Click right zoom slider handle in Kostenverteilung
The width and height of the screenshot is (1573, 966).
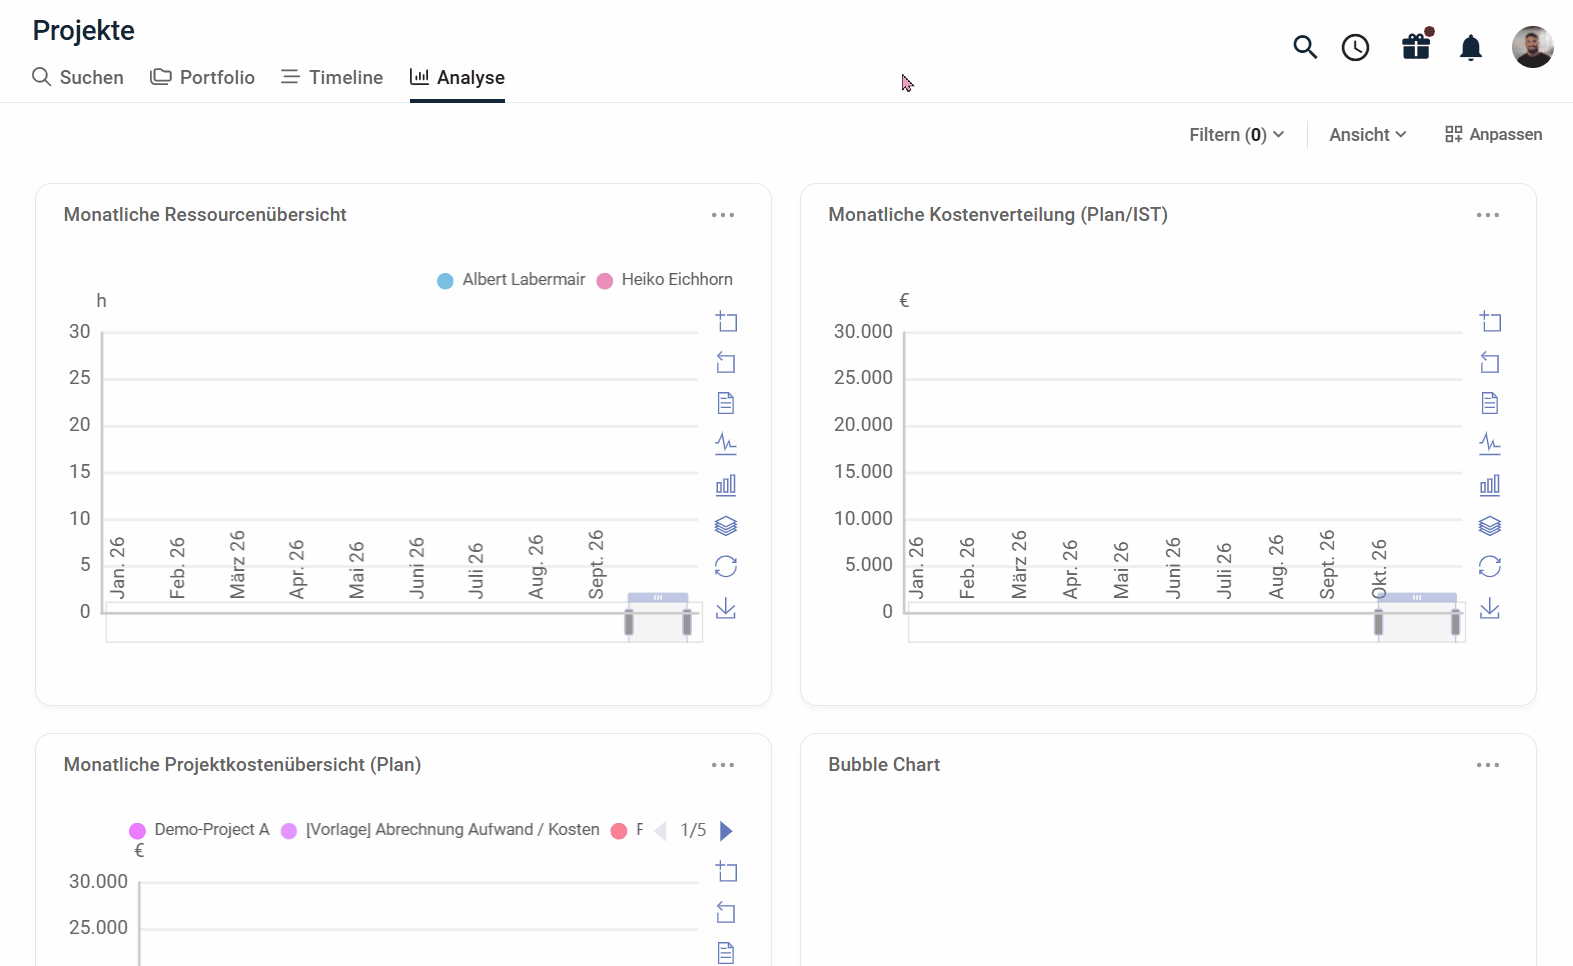(1456, 623)
